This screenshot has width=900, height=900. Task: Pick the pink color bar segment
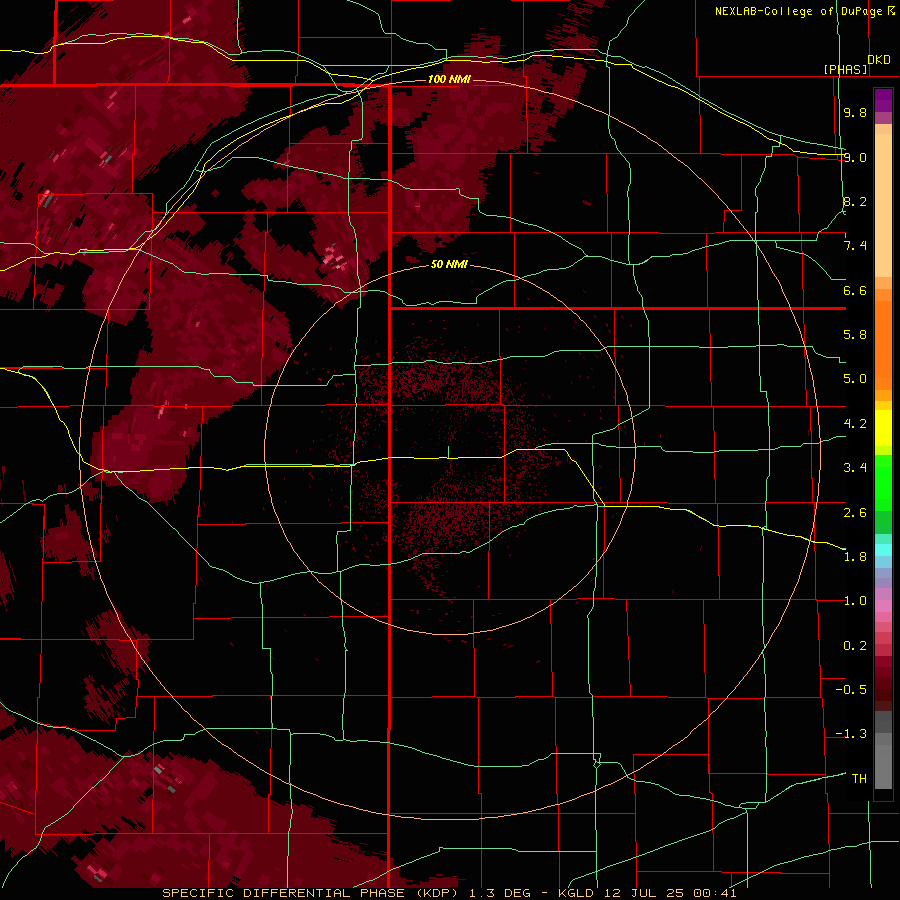(x=883, y=606)
